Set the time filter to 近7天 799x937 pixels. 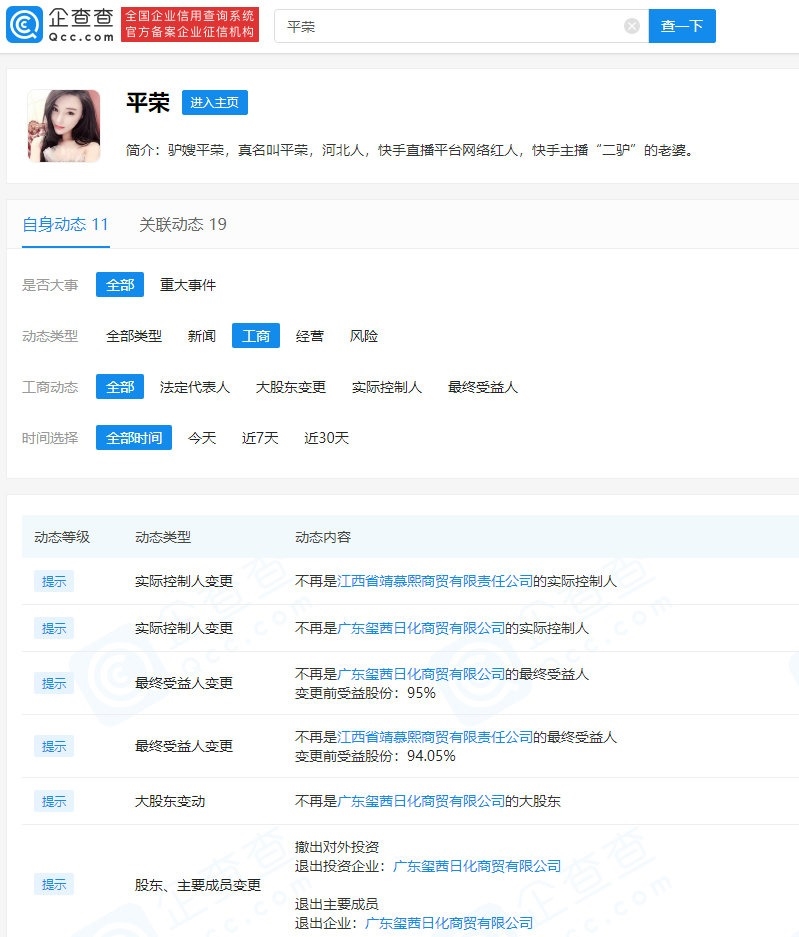coord(260,438)
